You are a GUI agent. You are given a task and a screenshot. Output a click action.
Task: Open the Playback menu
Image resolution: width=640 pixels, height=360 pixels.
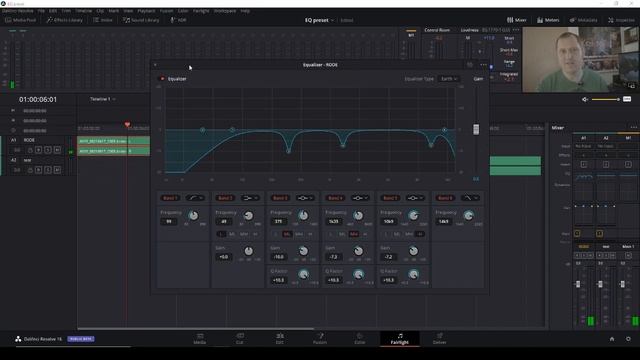pos(146,11)
